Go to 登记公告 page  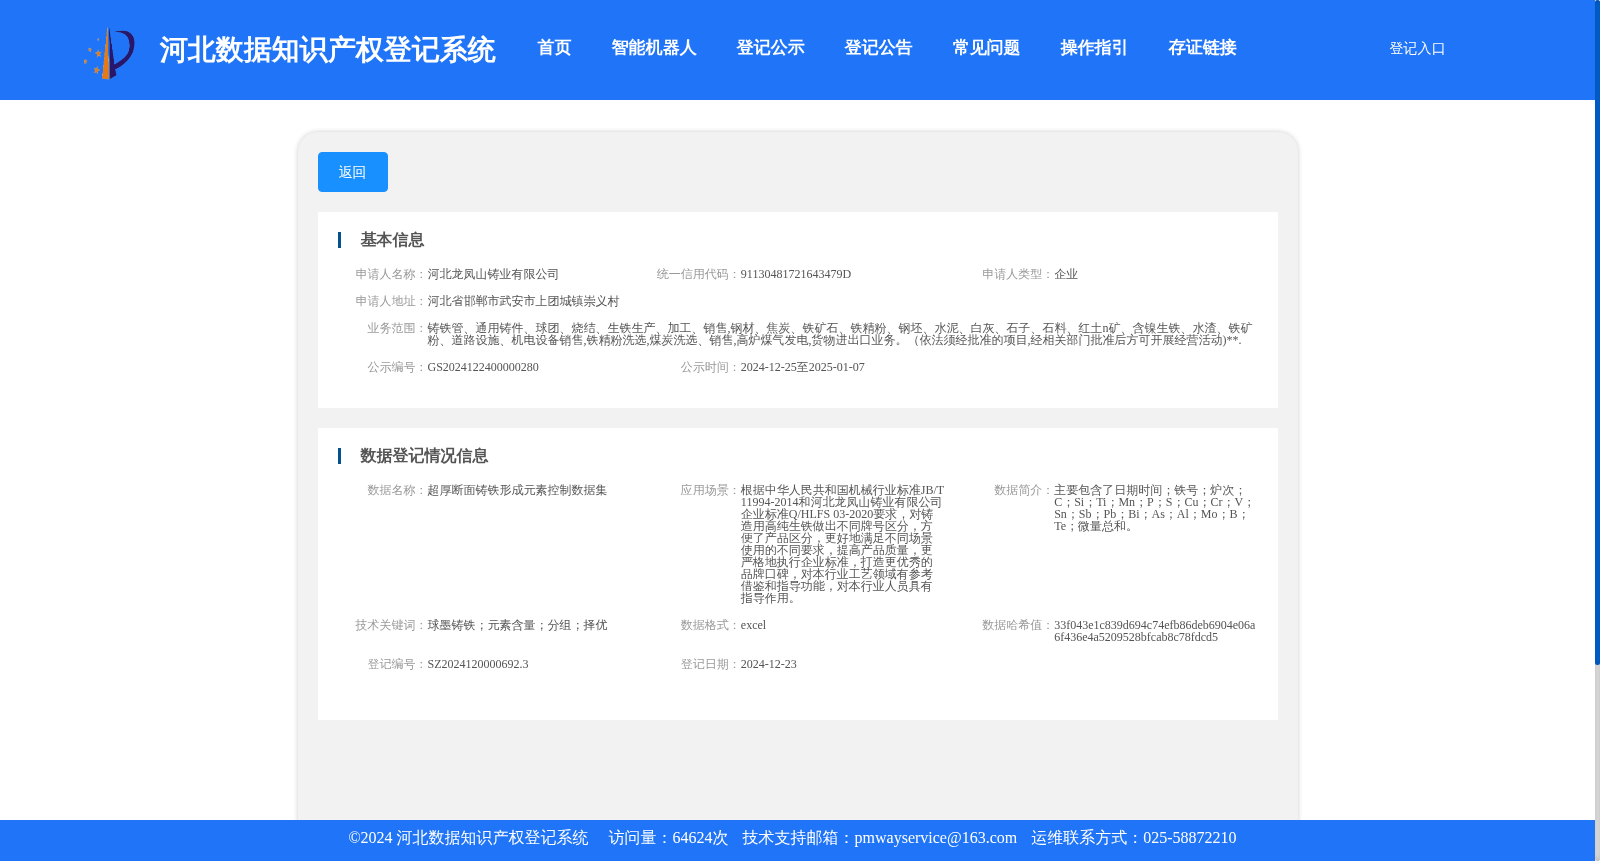pos(878,48)
